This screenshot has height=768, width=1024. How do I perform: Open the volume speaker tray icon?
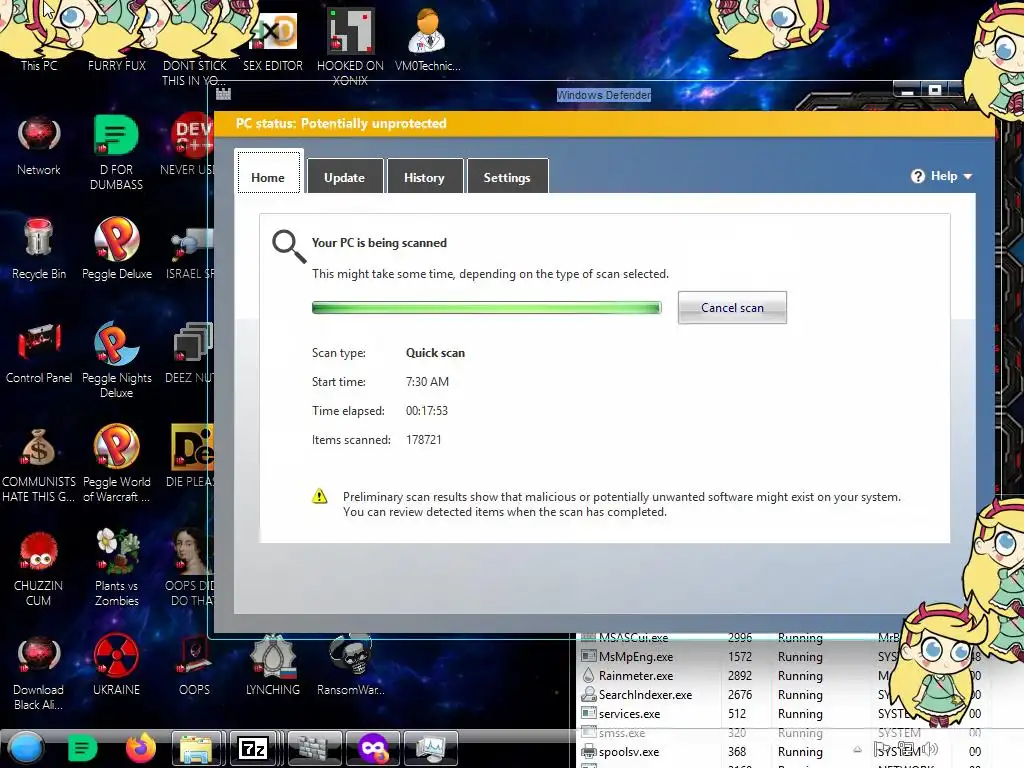coord(930,750)
